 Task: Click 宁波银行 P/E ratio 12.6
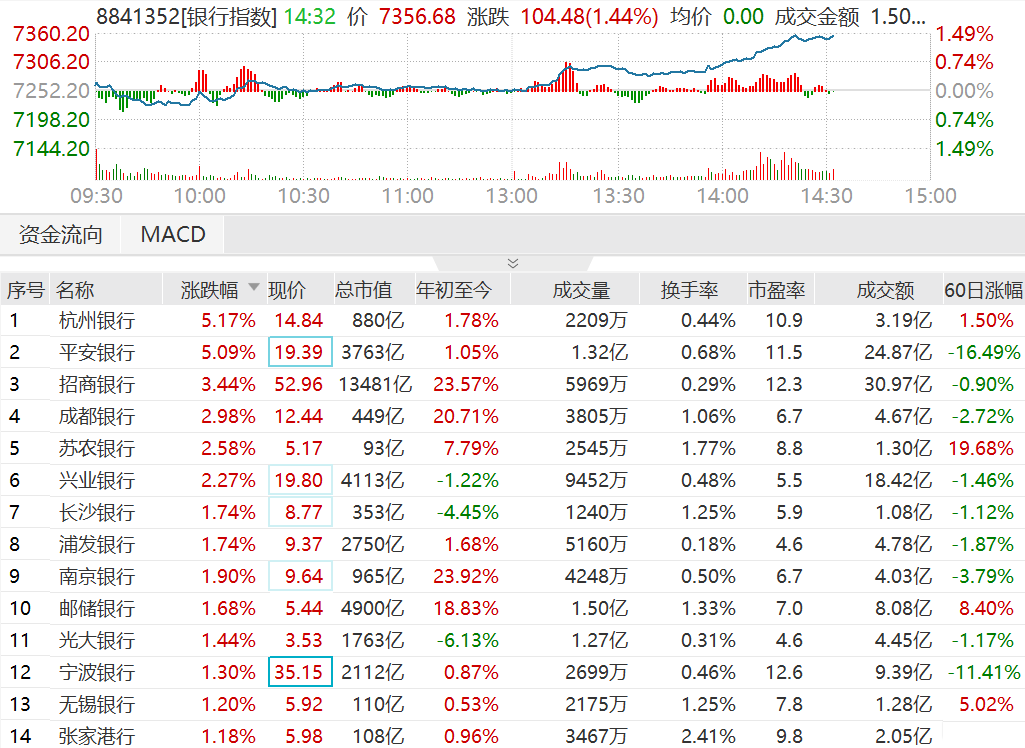click(784, 673)
